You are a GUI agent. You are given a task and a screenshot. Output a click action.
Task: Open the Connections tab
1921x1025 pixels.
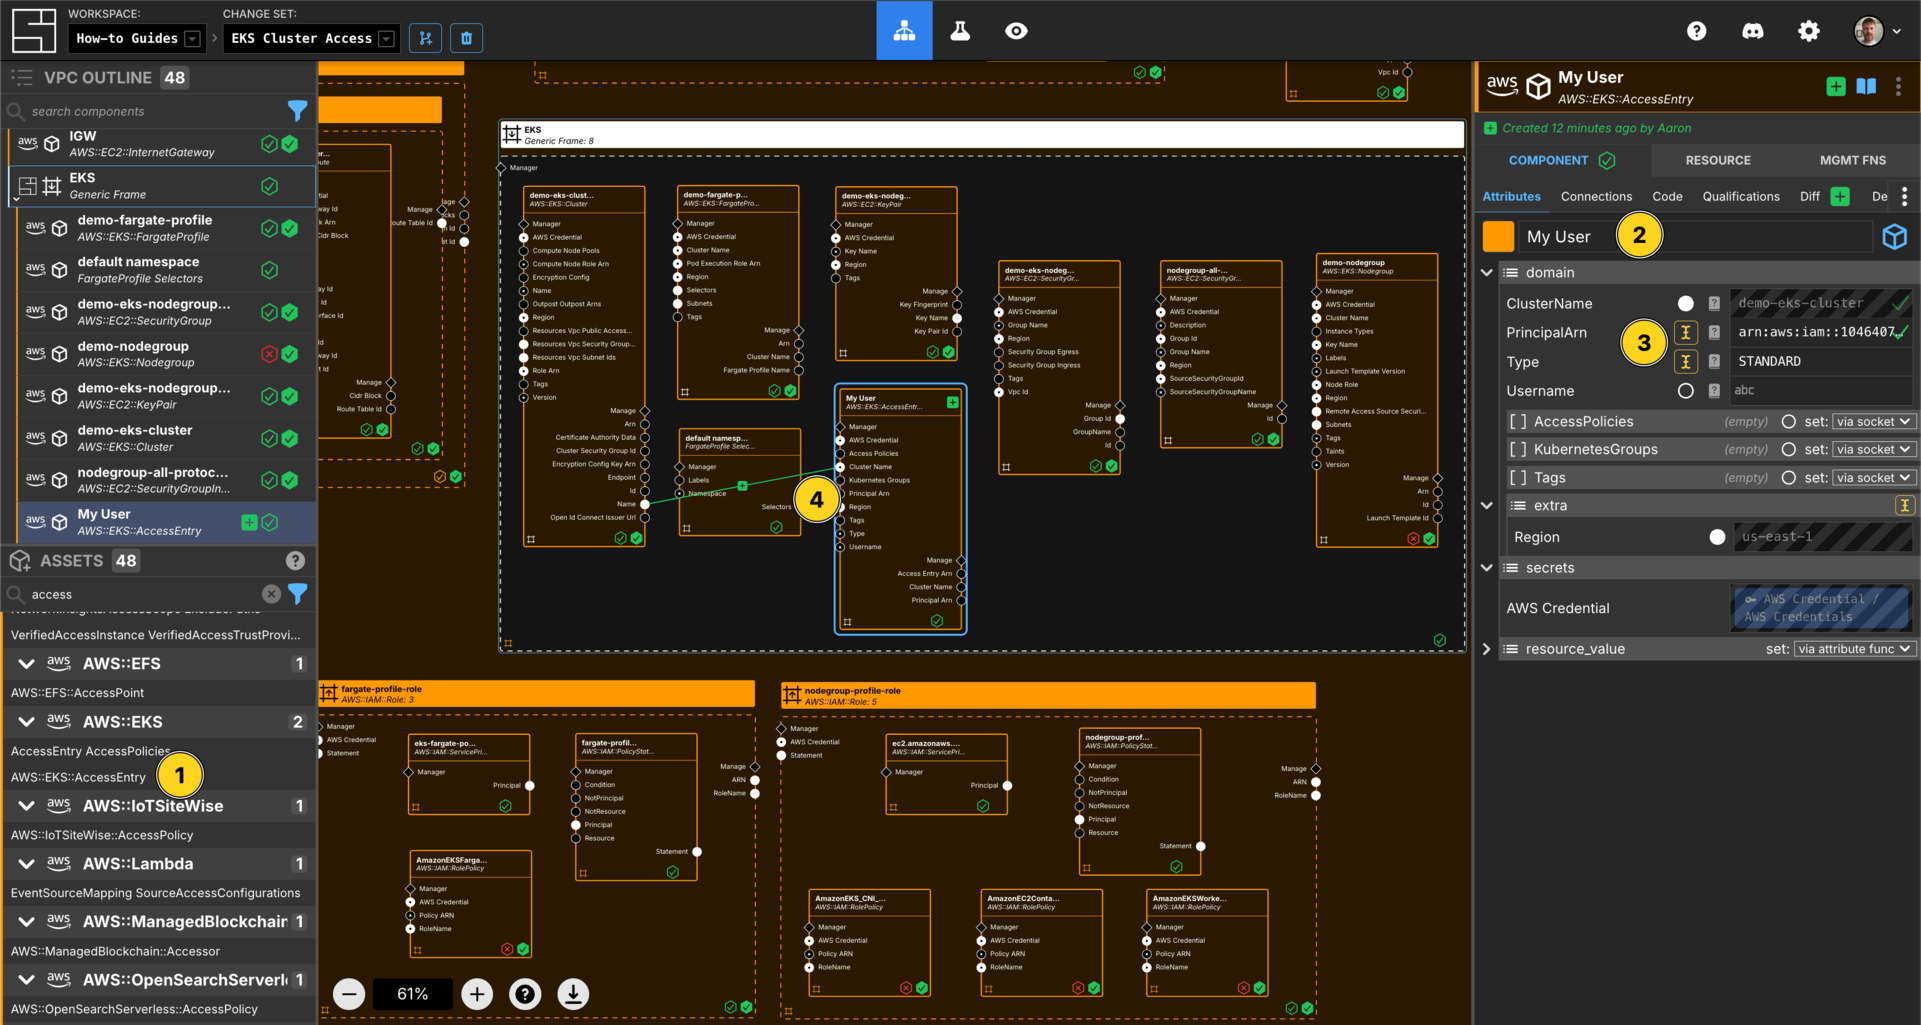click(1596, 197)
